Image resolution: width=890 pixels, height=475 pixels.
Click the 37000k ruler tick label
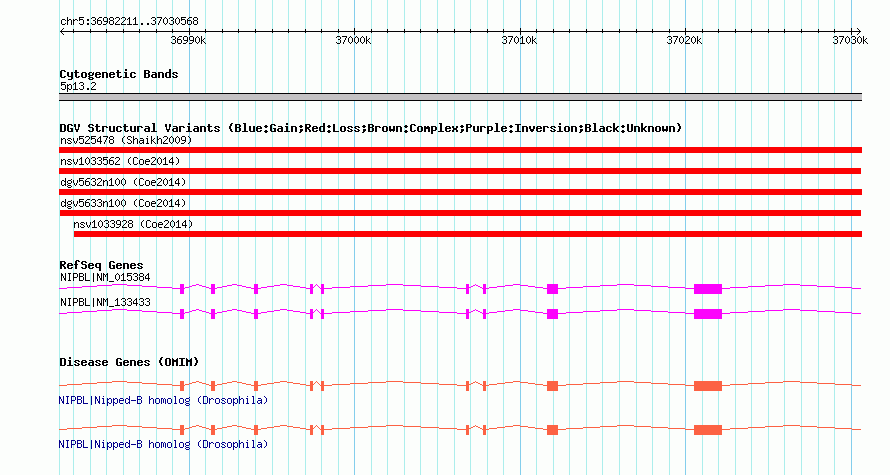353,40
